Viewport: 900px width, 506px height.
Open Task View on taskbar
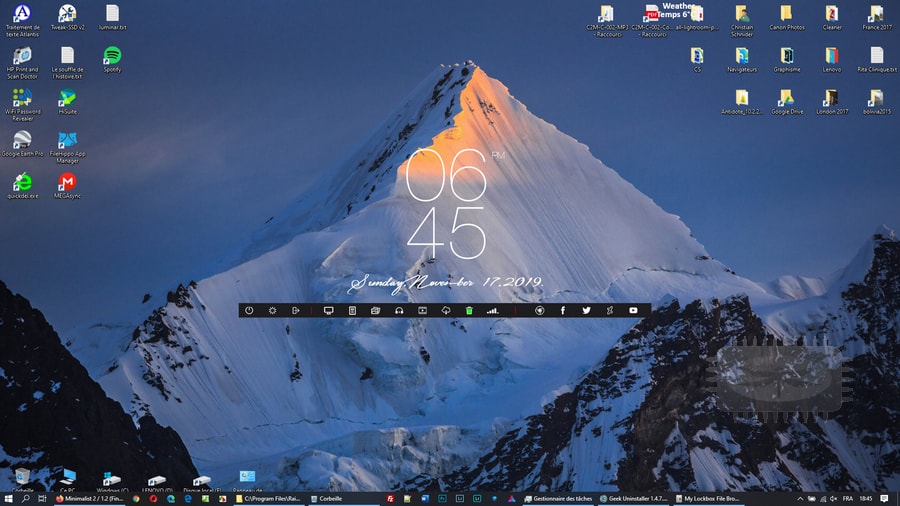point(42,499)
